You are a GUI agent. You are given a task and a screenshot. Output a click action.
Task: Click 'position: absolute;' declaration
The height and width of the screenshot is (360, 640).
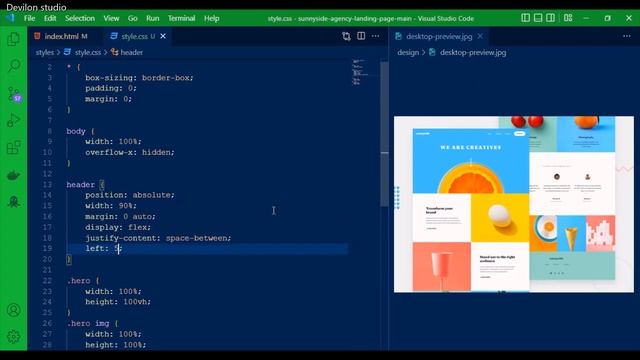coord(130,195)
